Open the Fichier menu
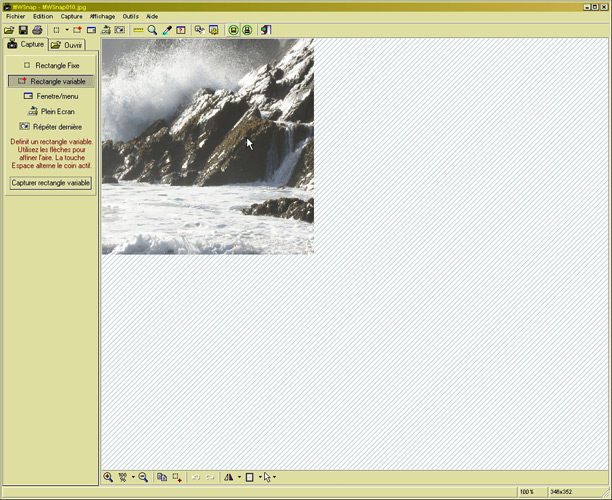The height and width of the screenshot is (500, 612). [15, 17]
